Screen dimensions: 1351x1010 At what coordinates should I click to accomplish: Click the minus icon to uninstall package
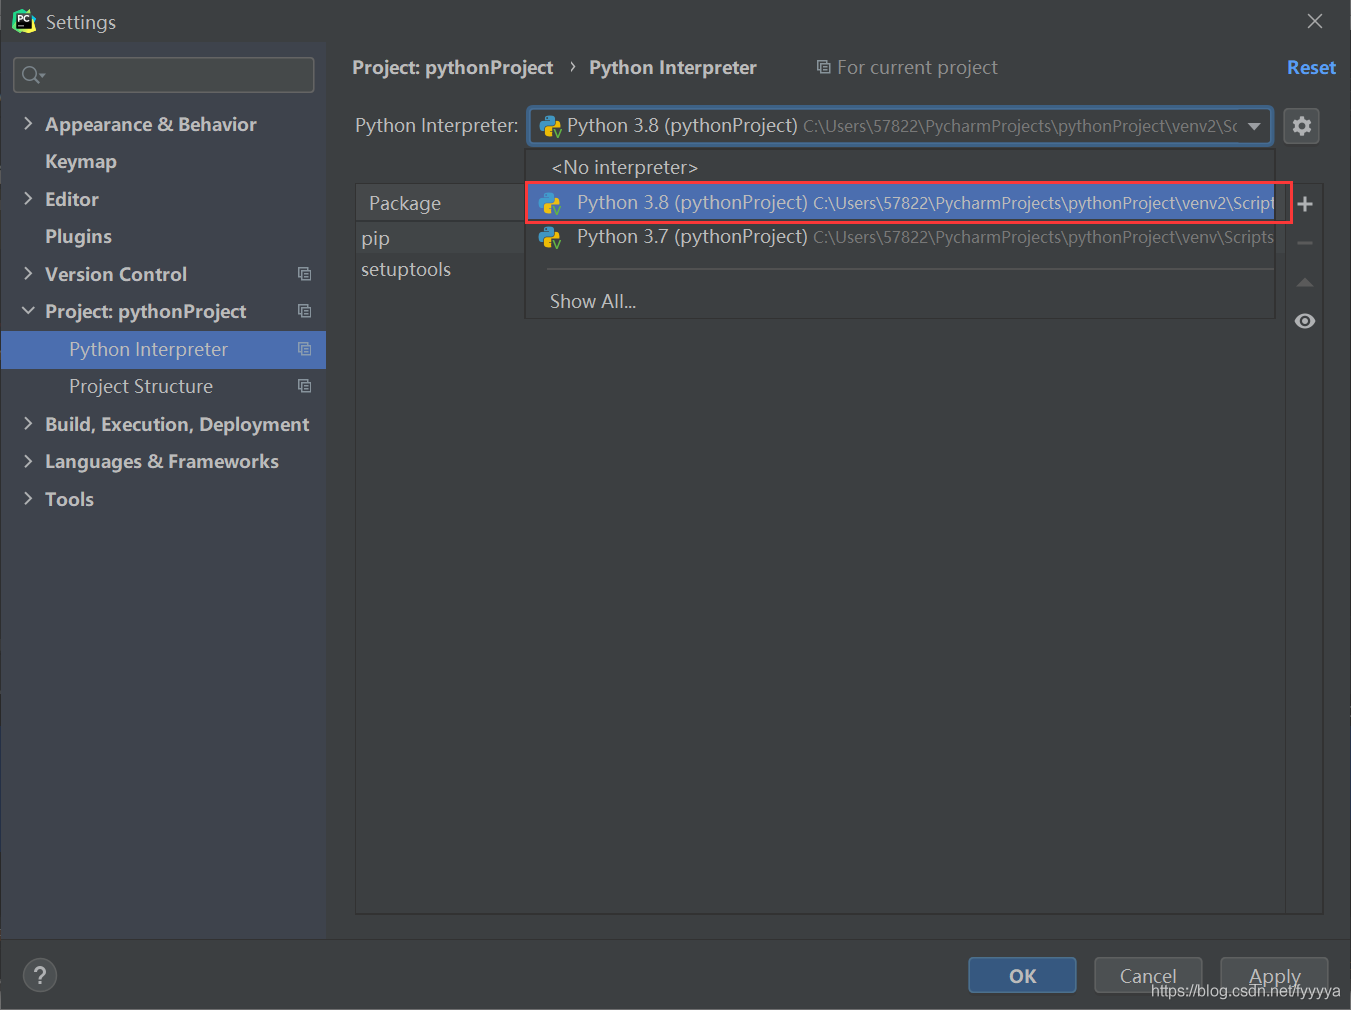[x=1305, y=243]
